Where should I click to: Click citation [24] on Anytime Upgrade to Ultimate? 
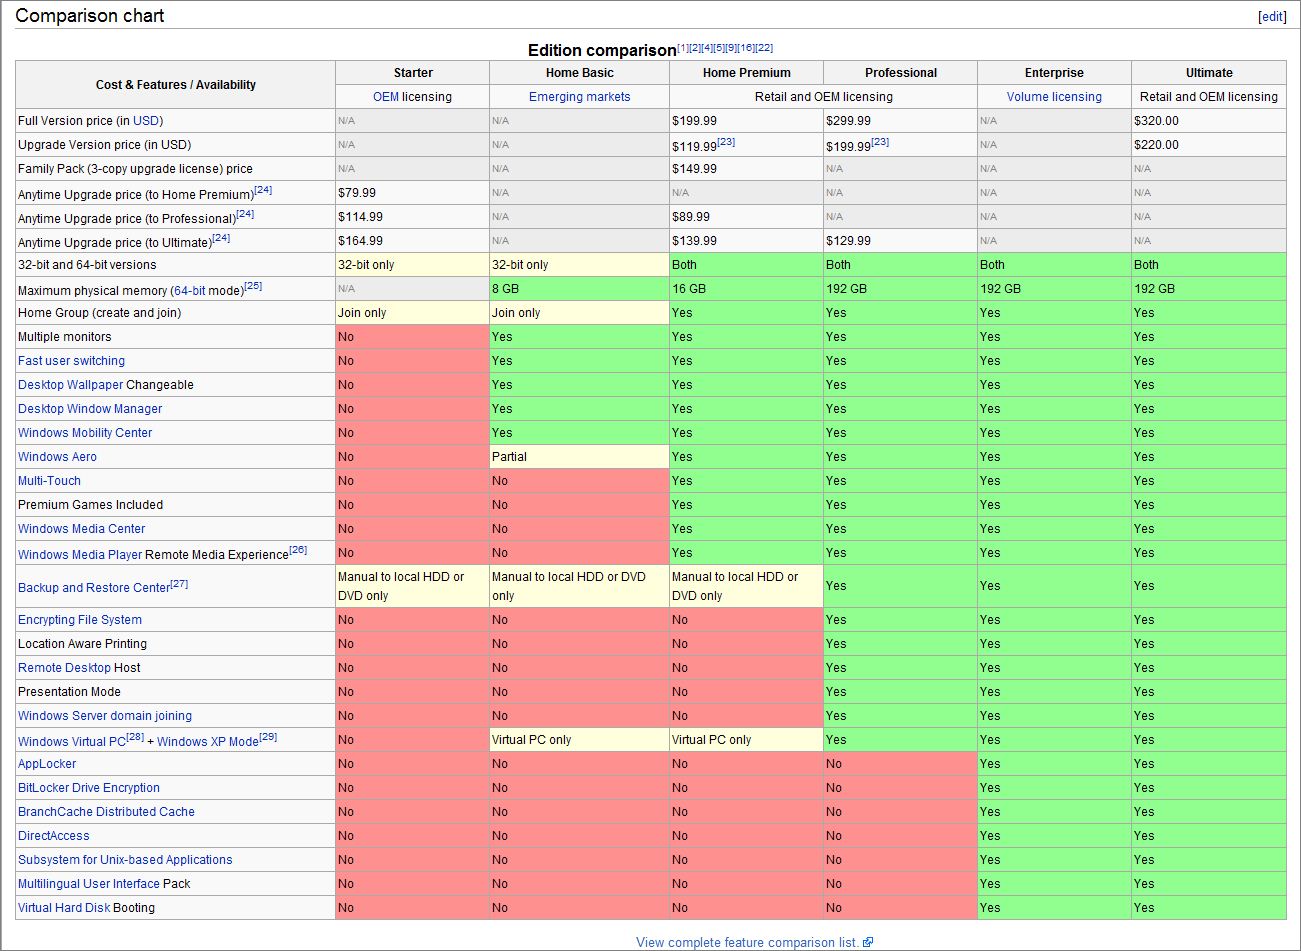(x=221, y=238)
